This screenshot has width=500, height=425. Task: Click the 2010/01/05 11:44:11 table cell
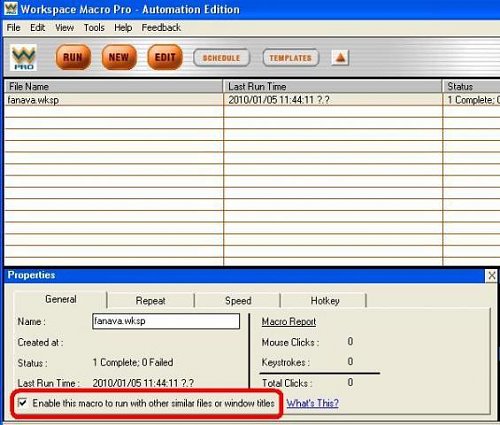[332, 100]
